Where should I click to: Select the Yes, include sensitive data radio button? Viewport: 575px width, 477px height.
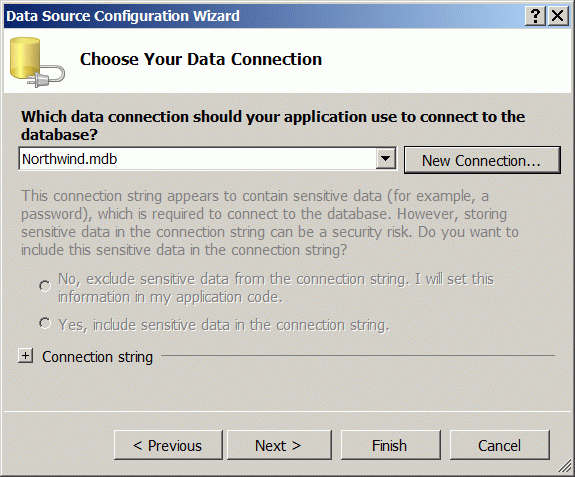coord(45,323)
